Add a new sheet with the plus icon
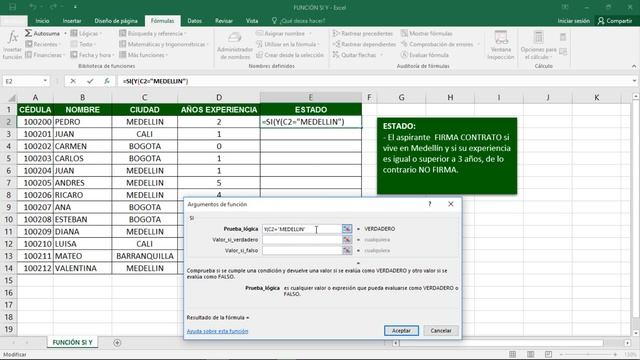This screenshot has width=640, height=360. [117, 343]
